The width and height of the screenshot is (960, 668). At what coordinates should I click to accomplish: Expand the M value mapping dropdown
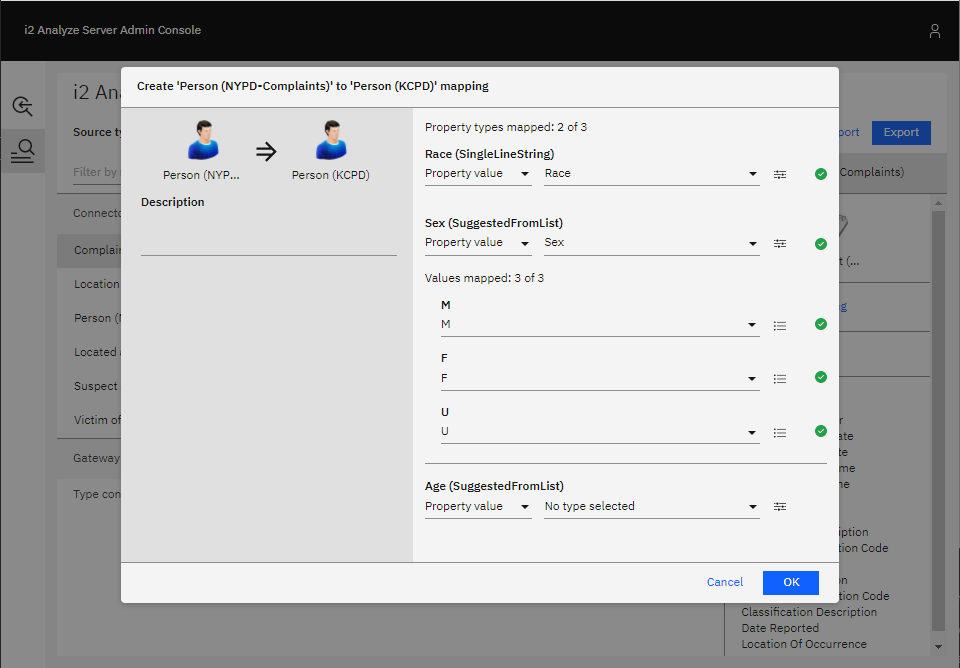pos(599,325)
